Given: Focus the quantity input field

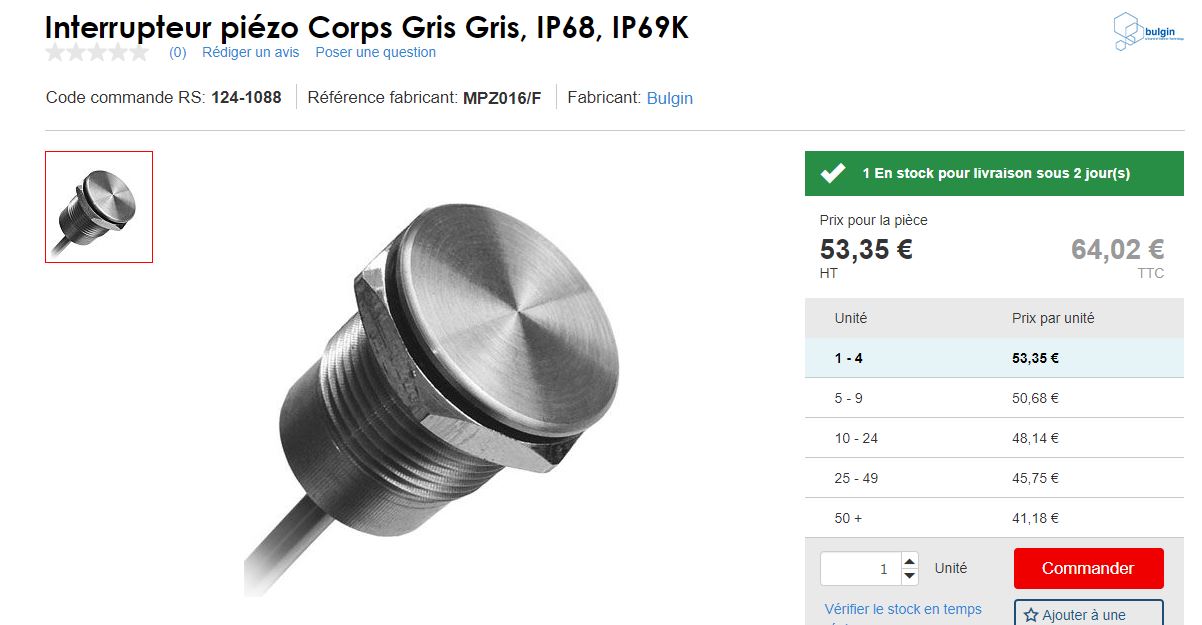Looking at the screenshot, I should click(x=860, y=569).
